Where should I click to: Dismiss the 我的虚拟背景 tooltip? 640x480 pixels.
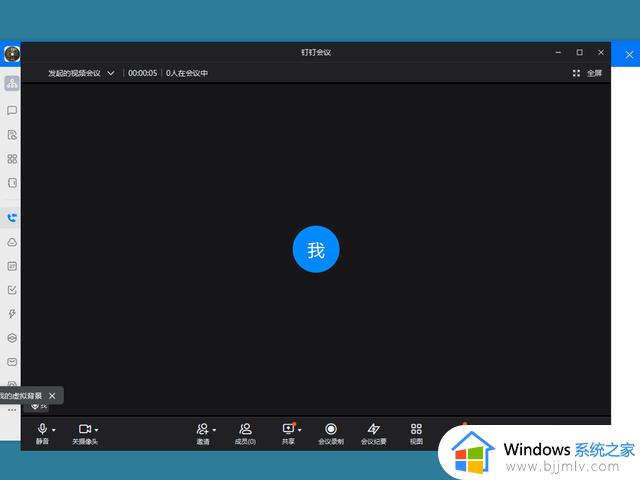tap(52, 396)
